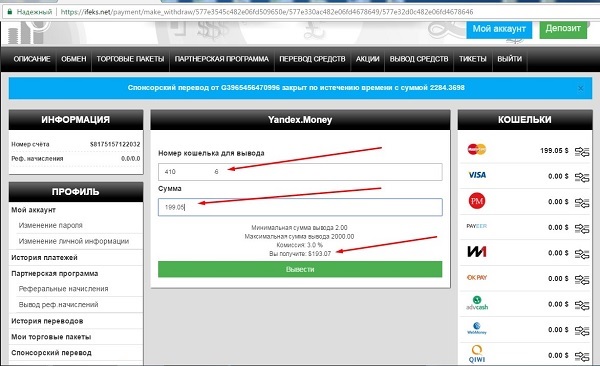Image resolution: width=600 pixels, height=366 pixels.
Task: Click the secure padlock icon in address bar
Action: pos(9,12)
